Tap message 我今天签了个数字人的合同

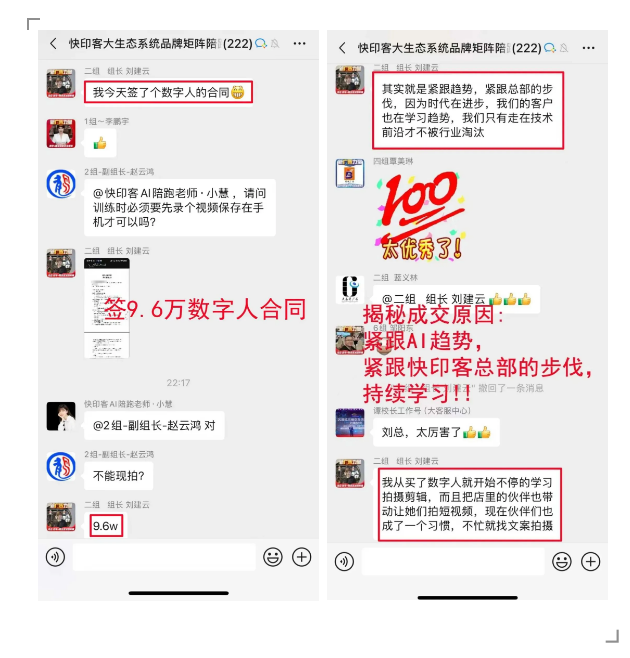pos(168,92)
